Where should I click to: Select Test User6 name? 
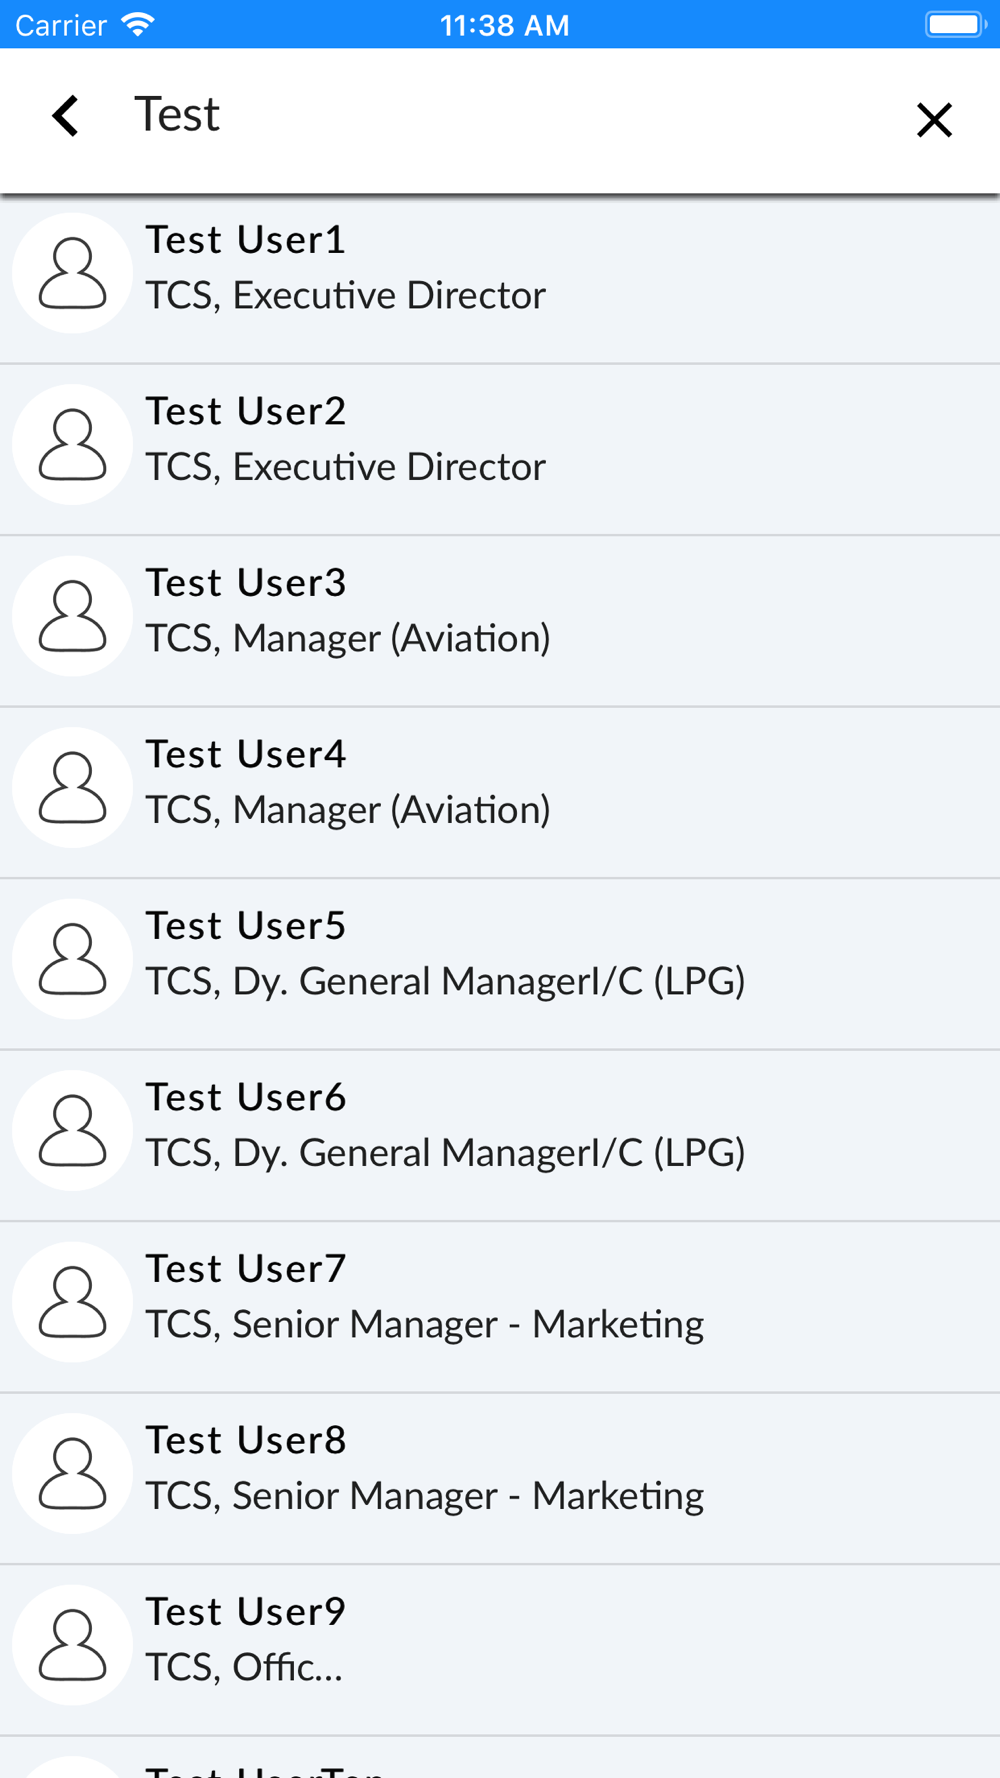[x=246, y=1097]
